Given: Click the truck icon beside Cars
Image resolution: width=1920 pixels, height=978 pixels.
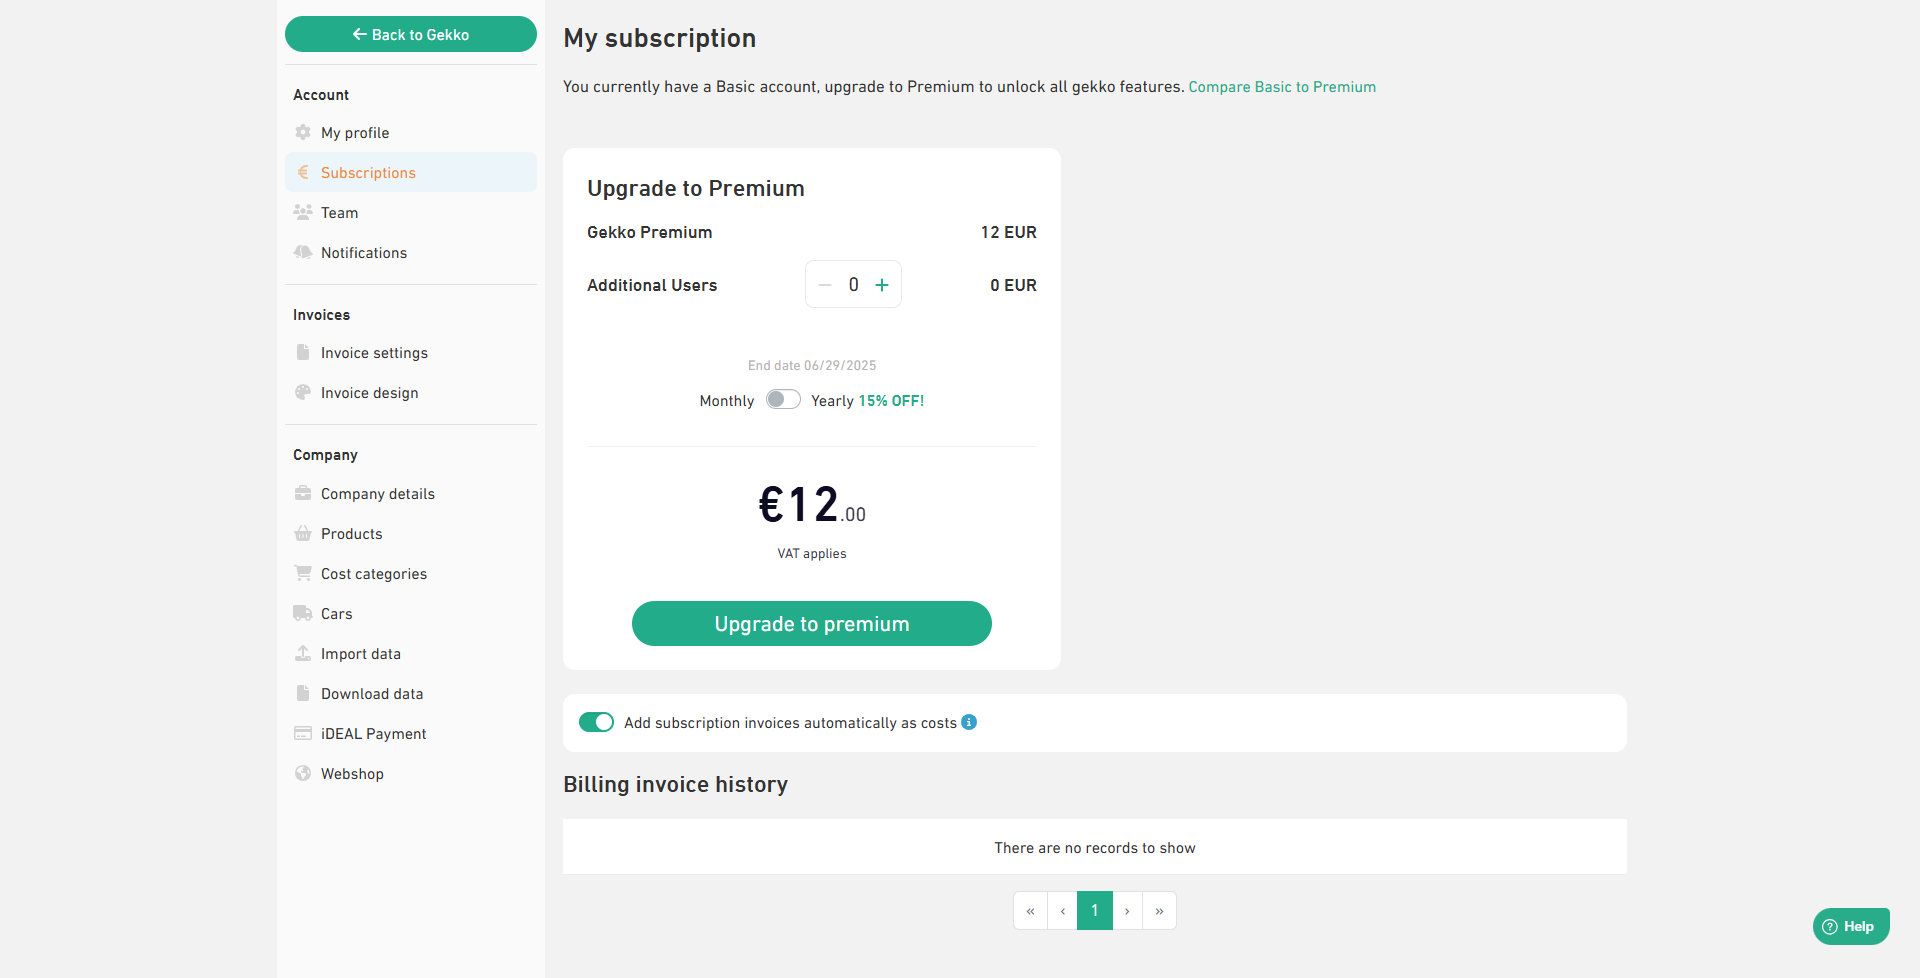Looking at the screenshot, I should coord(303,613).
